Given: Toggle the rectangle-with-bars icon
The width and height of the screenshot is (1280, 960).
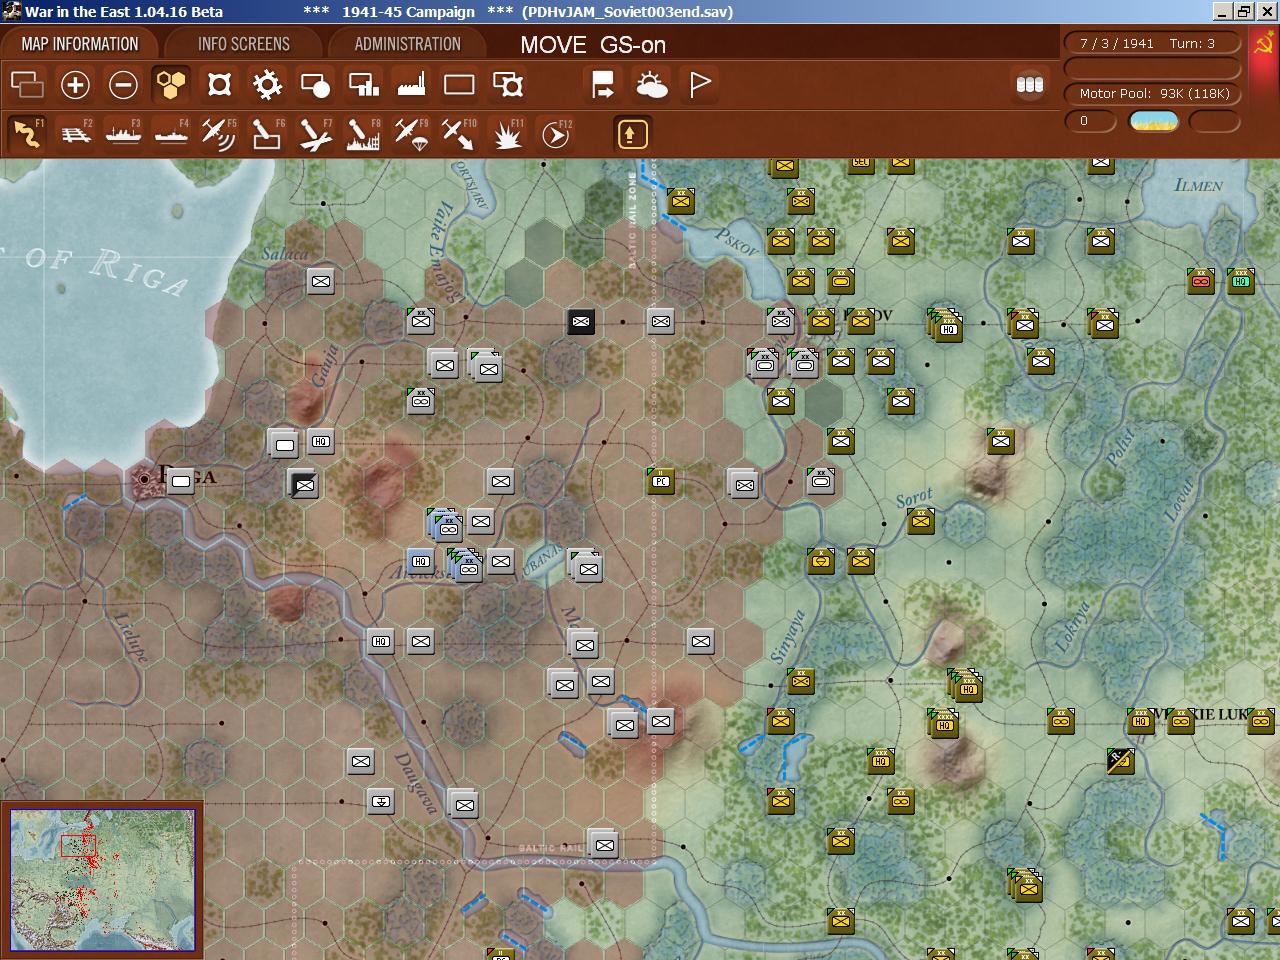Looking at the screenshot, I should 363,85.
